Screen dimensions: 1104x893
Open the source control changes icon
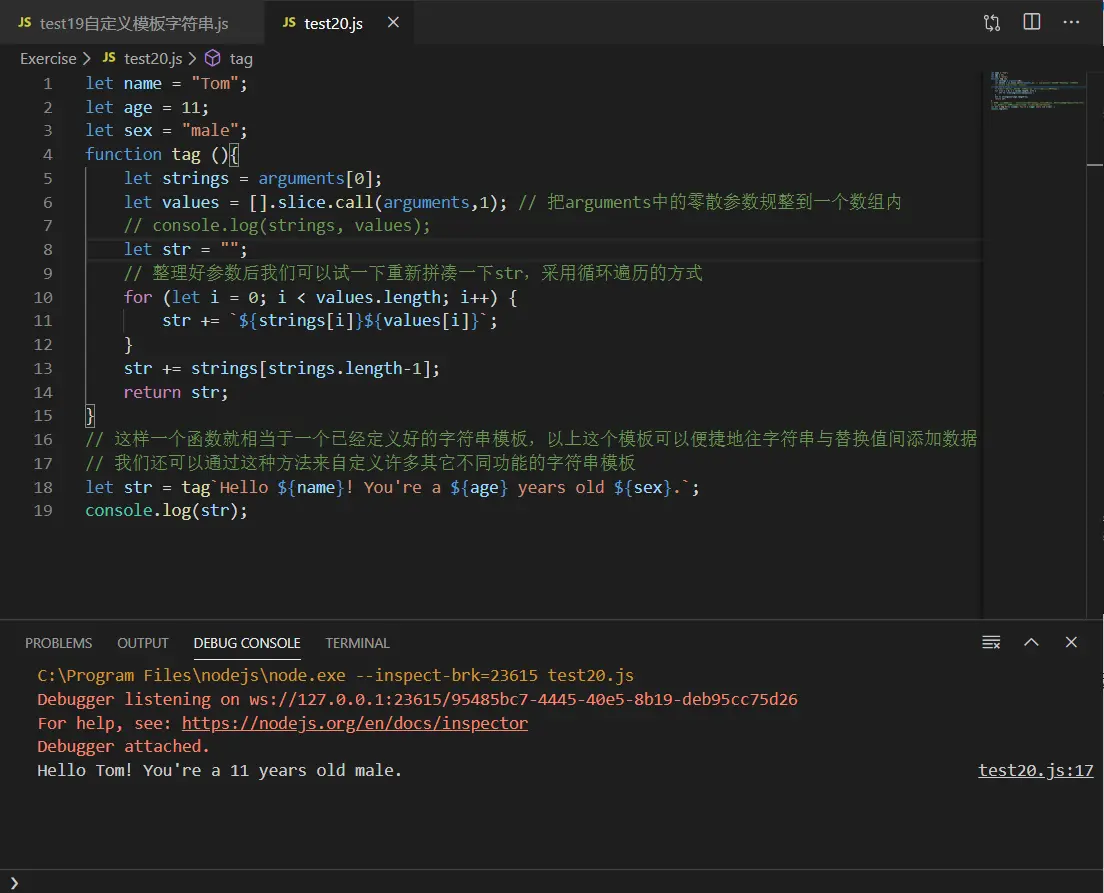992,23
